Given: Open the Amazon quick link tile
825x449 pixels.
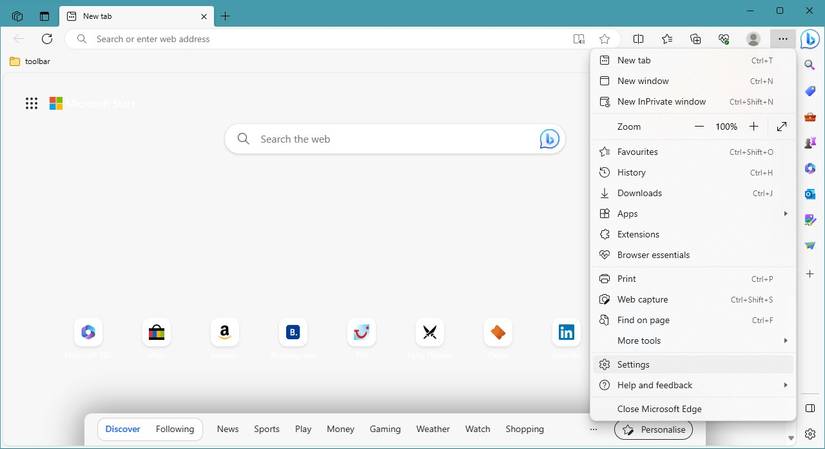Looking at the screenshot, I should 224,332.
